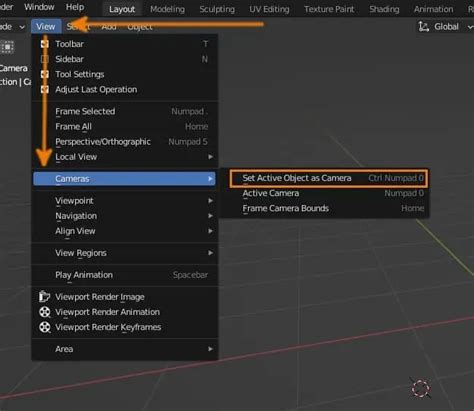Viewport: 474px width, 411px height.
Task: Expand the Local View submenu
Action: (125, 157)
